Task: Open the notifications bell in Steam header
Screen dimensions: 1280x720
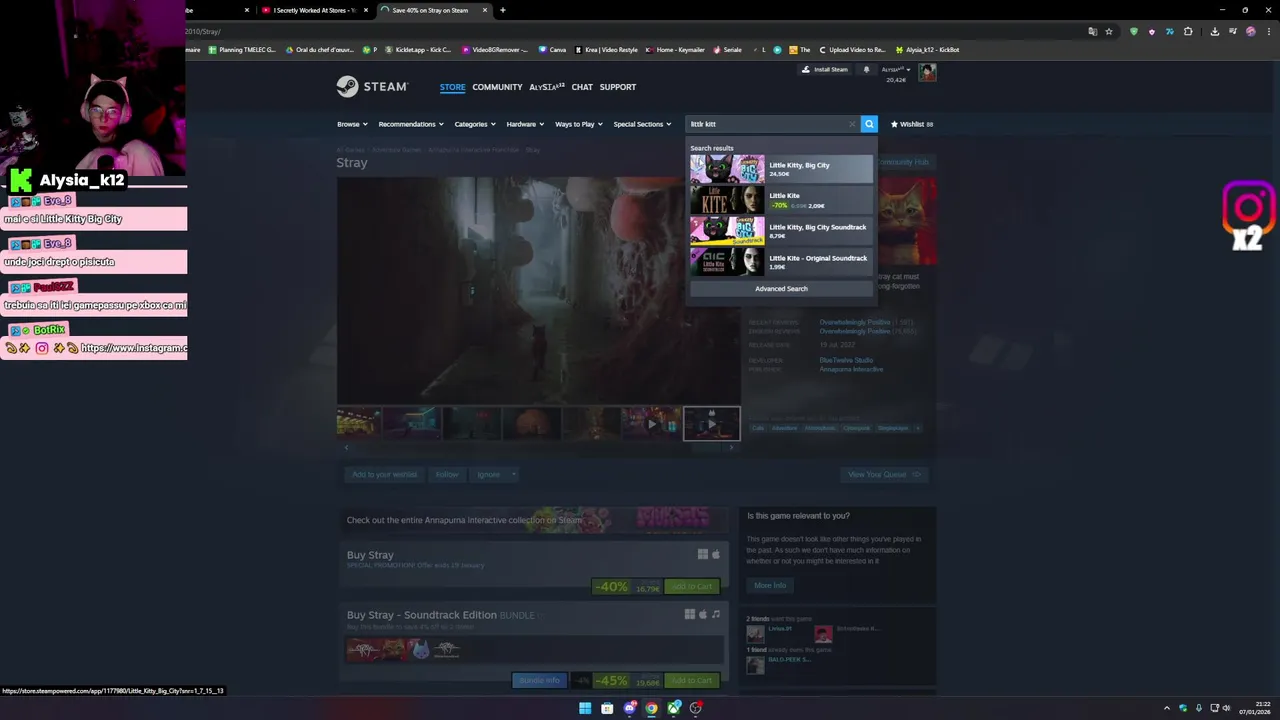Action: click(866, 70)
